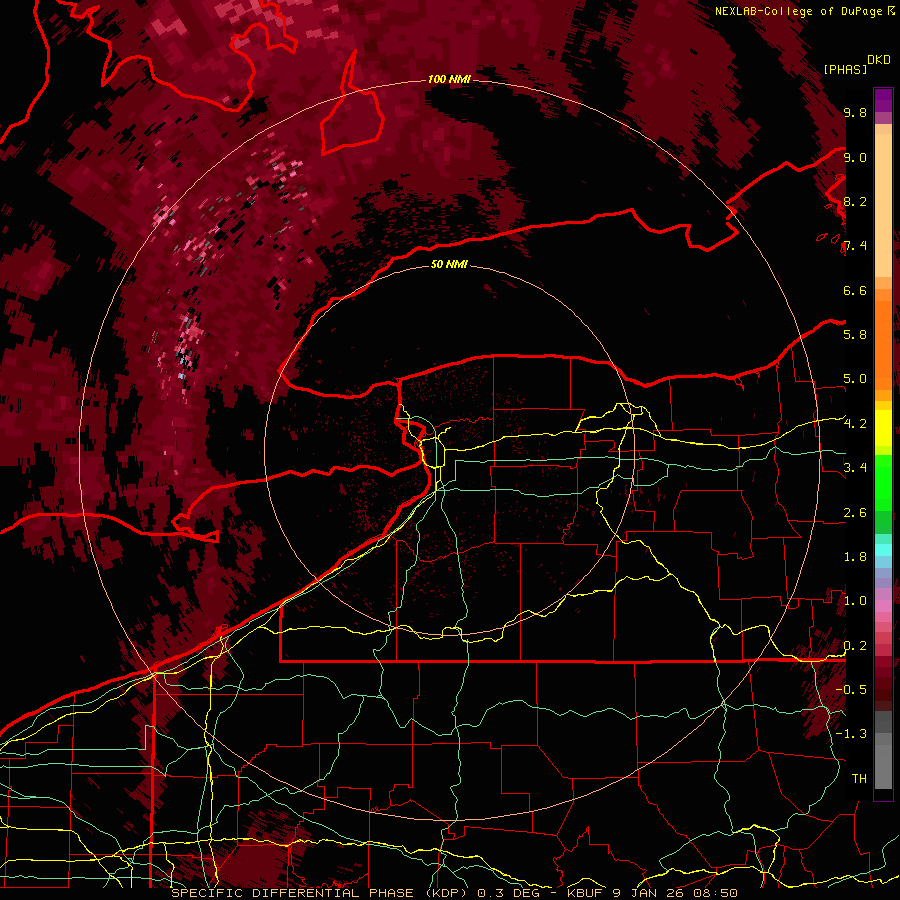Pick the purple top band of the color bar
This screenshot has height=900, width=900.
pos(883,100)
